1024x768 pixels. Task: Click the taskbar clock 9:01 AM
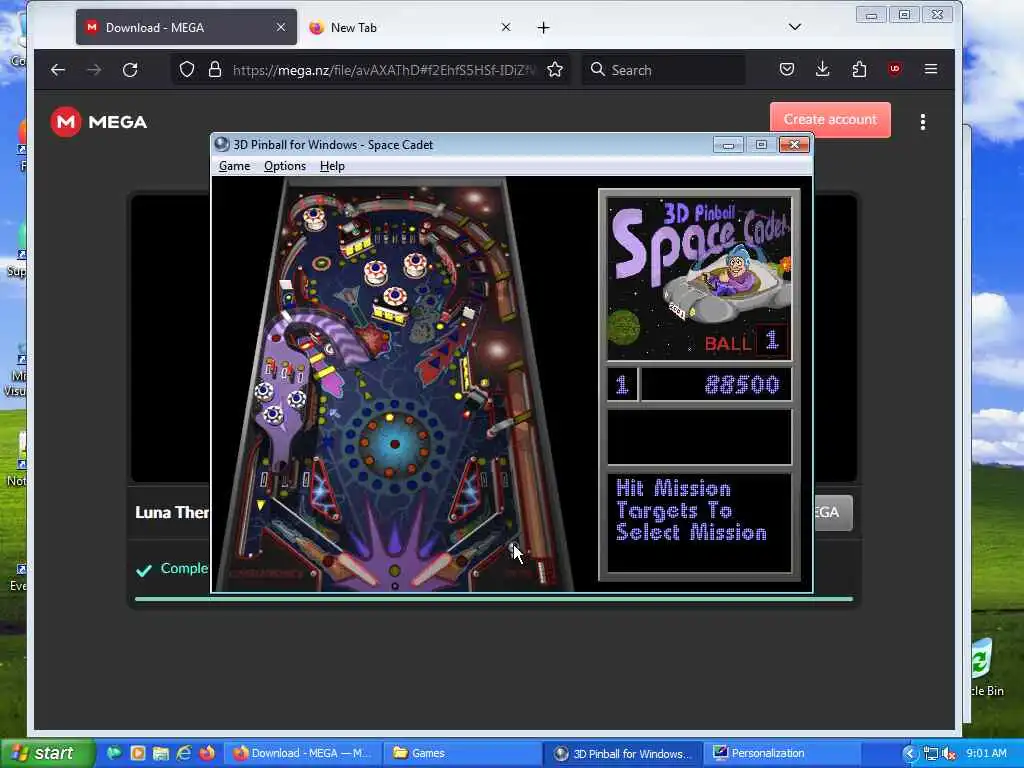[986, 753]
